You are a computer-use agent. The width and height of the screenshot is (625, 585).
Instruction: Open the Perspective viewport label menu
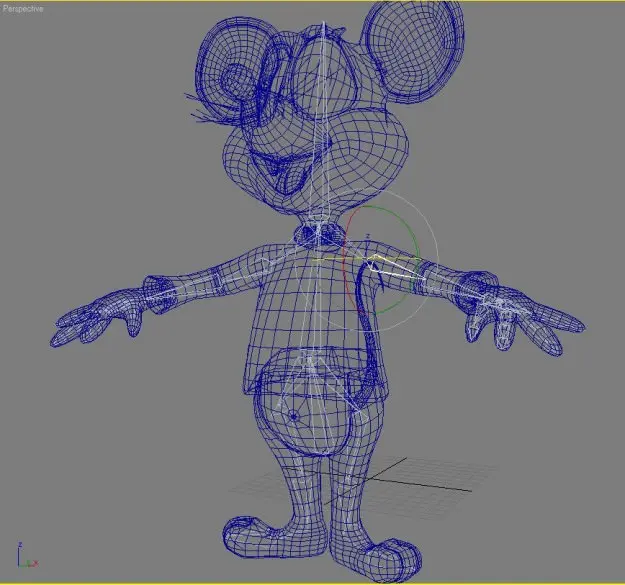tap(23, 9)
